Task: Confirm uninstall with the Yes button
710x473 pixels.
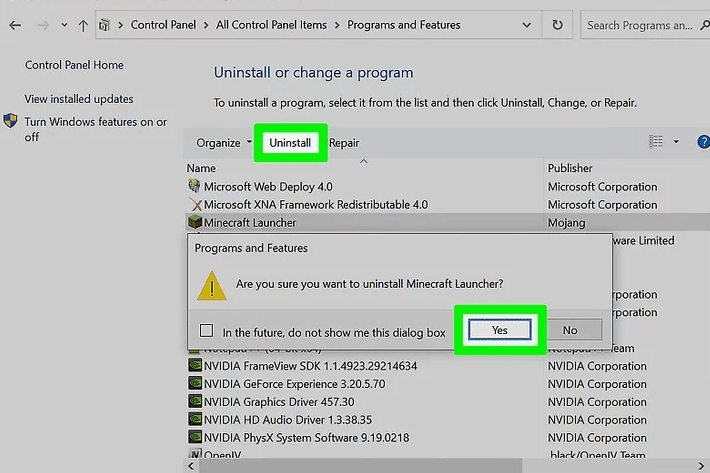Action: [x=500, y=330]
